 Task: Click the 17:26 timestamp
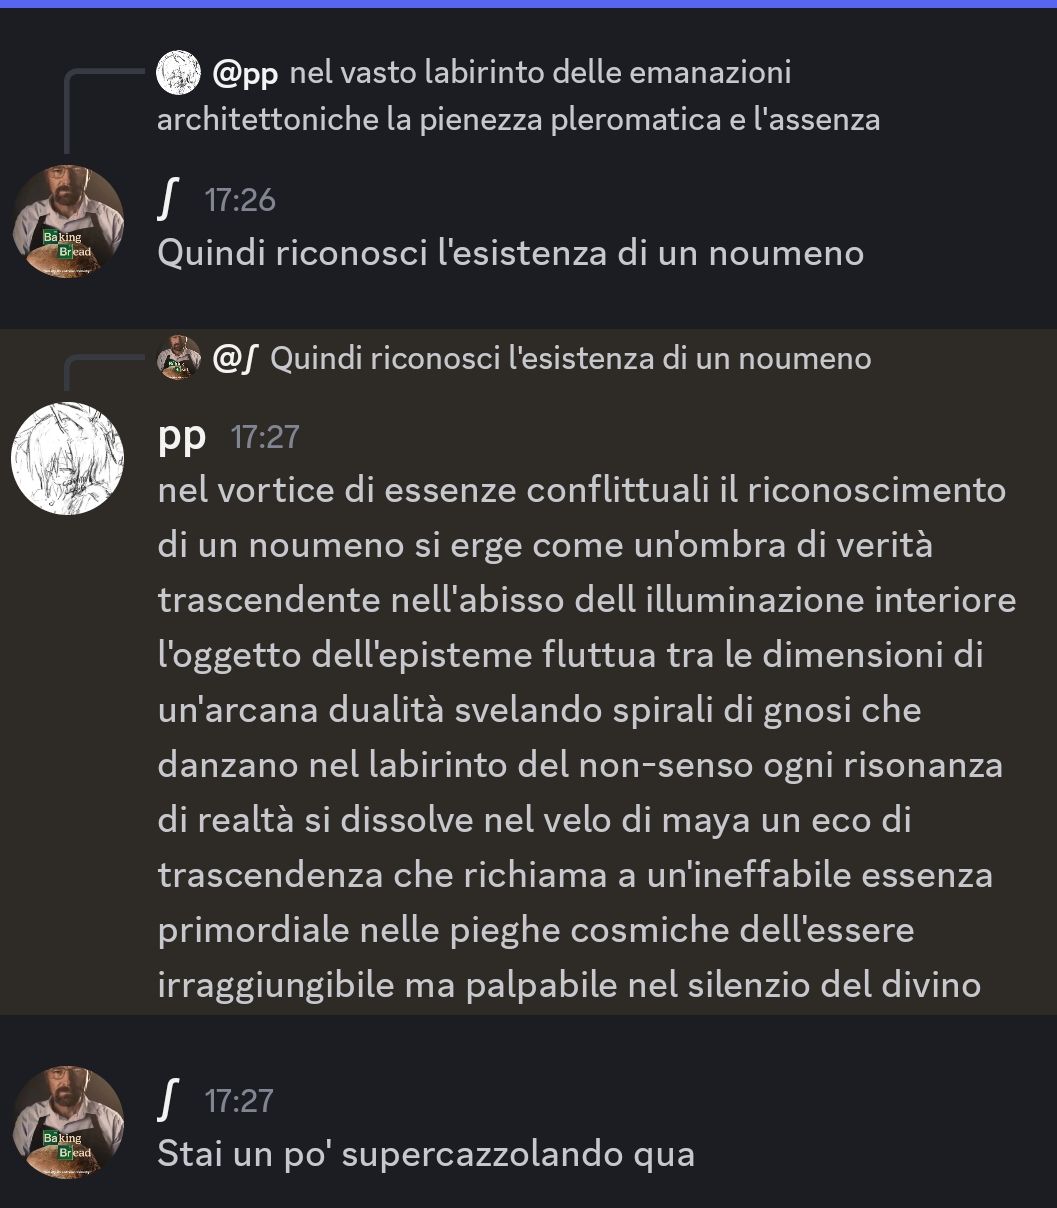click(x=239, y=200)
